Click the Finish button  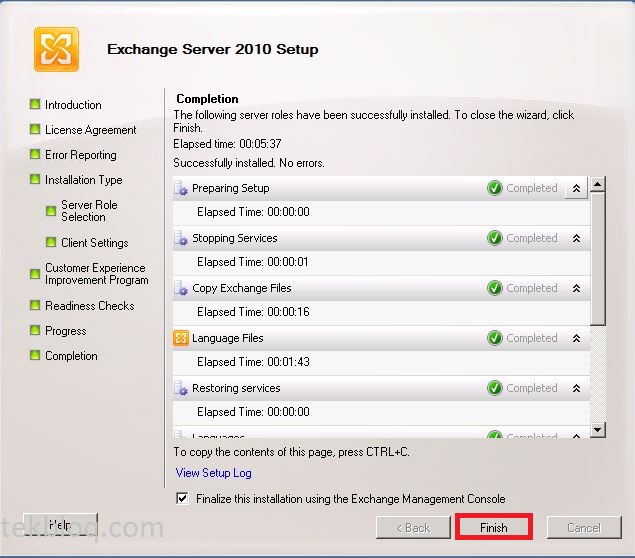494,528
